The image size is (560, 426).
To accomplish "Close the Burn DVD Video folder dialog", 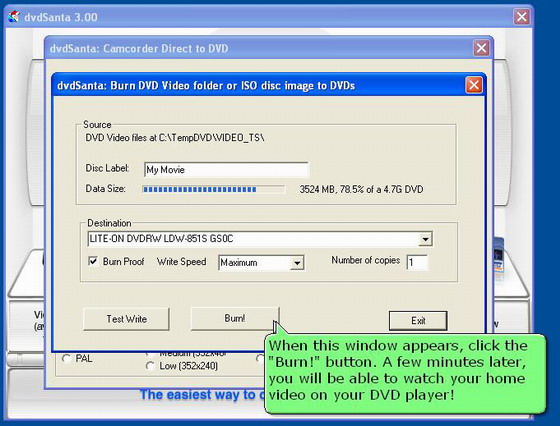I will tap(474, 85).
